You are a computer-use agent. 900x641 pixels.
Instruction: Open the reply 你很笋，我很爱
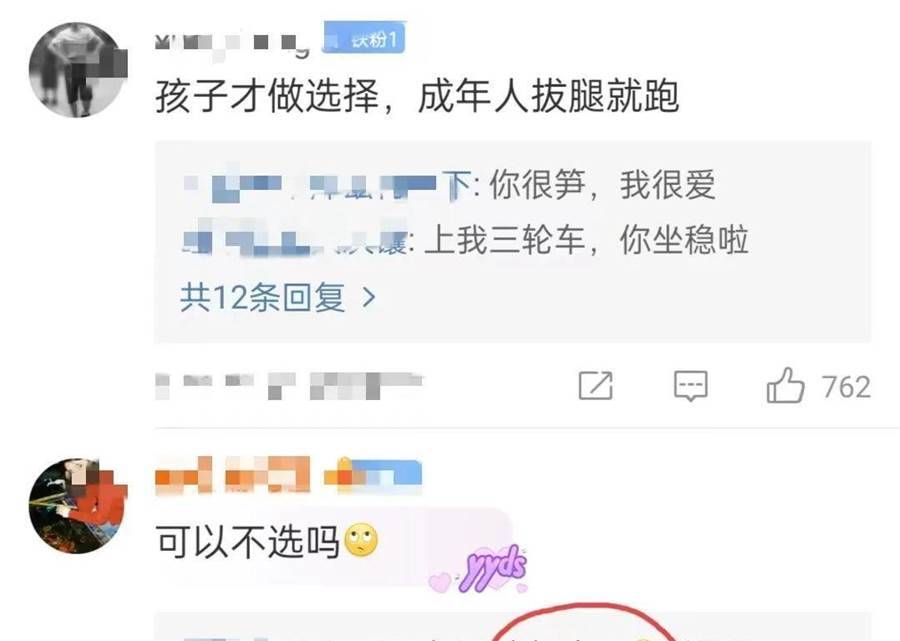pos(602,185)
